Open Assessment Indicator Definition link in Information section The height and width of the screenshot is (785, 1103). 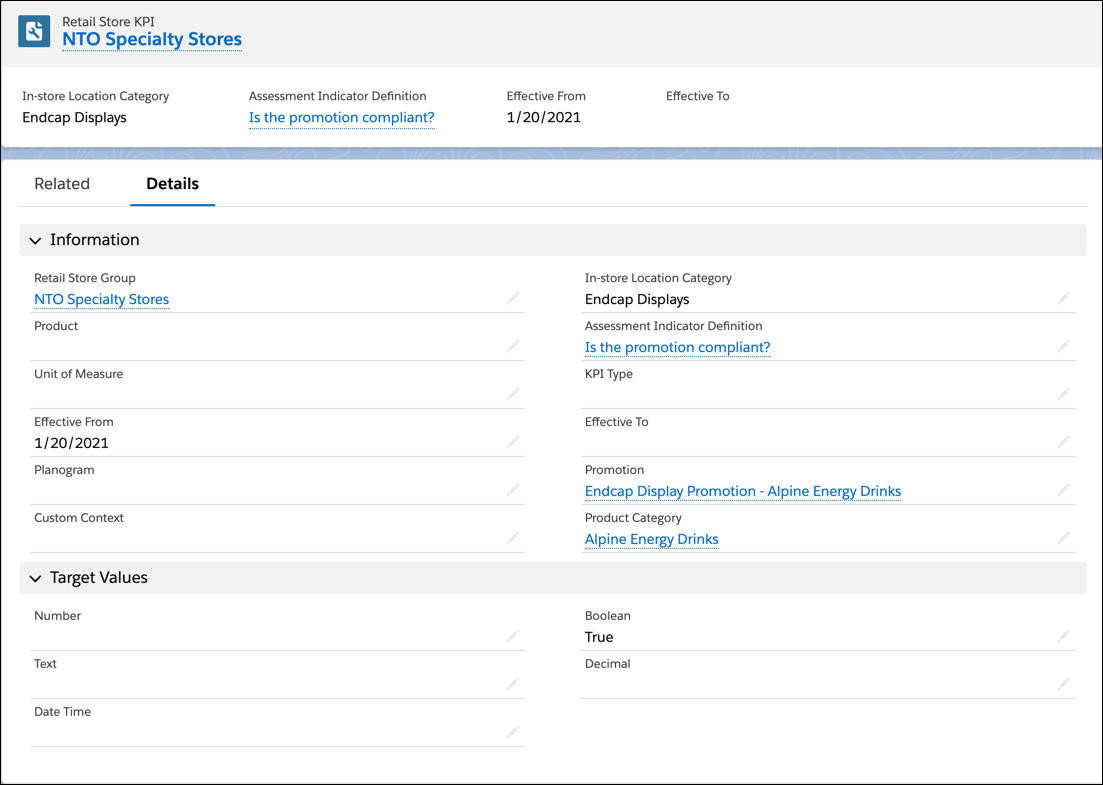[x=677, y=347]
